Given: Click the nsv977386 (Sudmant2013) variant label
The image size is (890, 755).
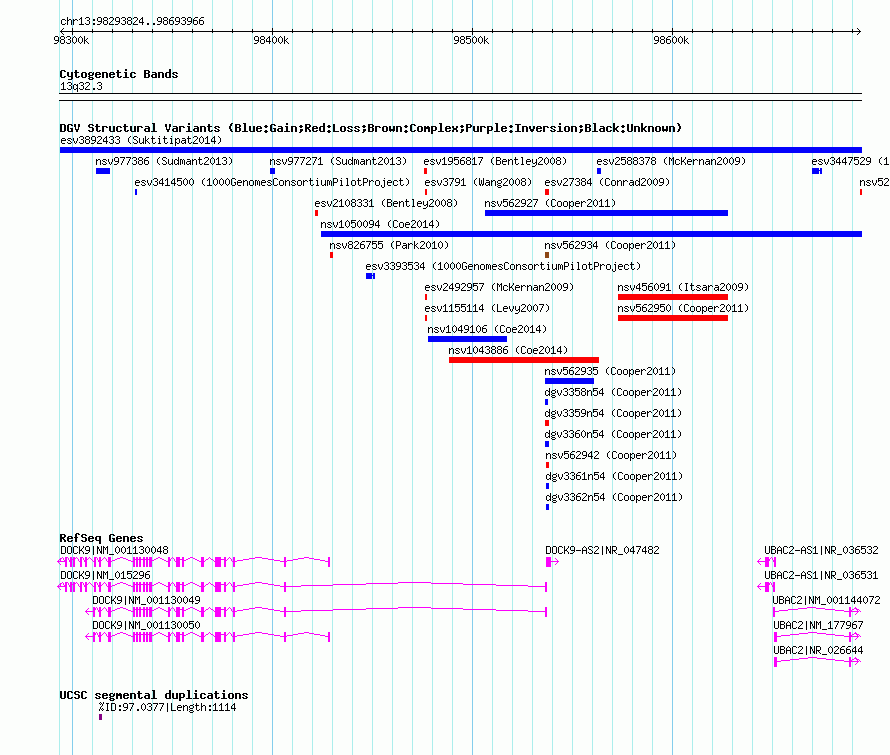Looking at the screenshot, I should [x=164, y=161].
